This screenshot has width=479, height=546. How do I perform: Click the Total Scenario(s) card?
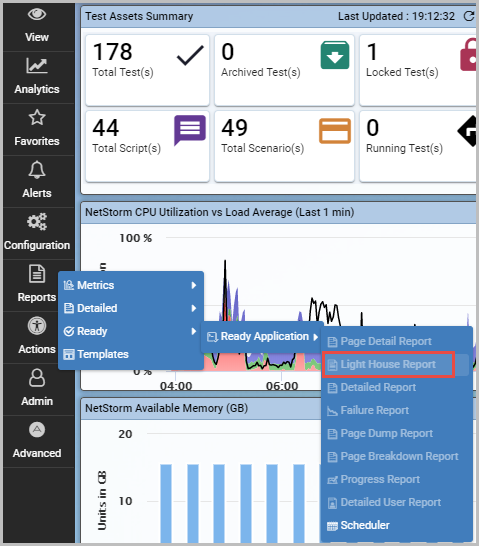284,146
